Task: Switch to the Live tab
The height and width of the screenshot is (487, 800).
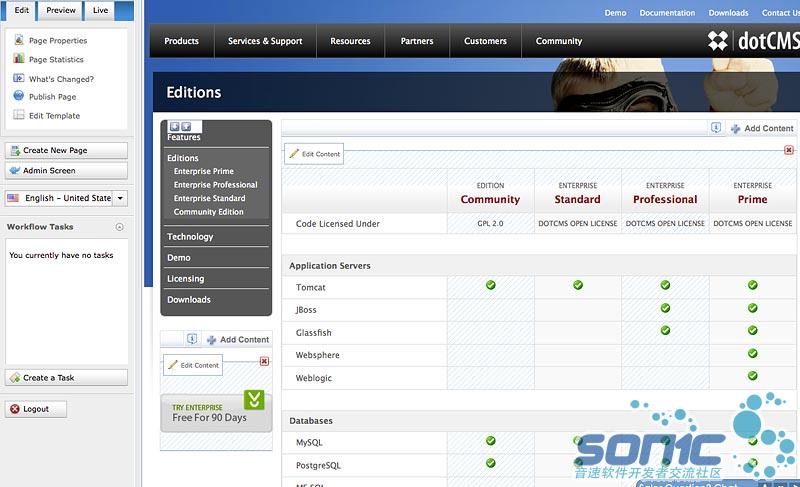Action: [100, 10]
